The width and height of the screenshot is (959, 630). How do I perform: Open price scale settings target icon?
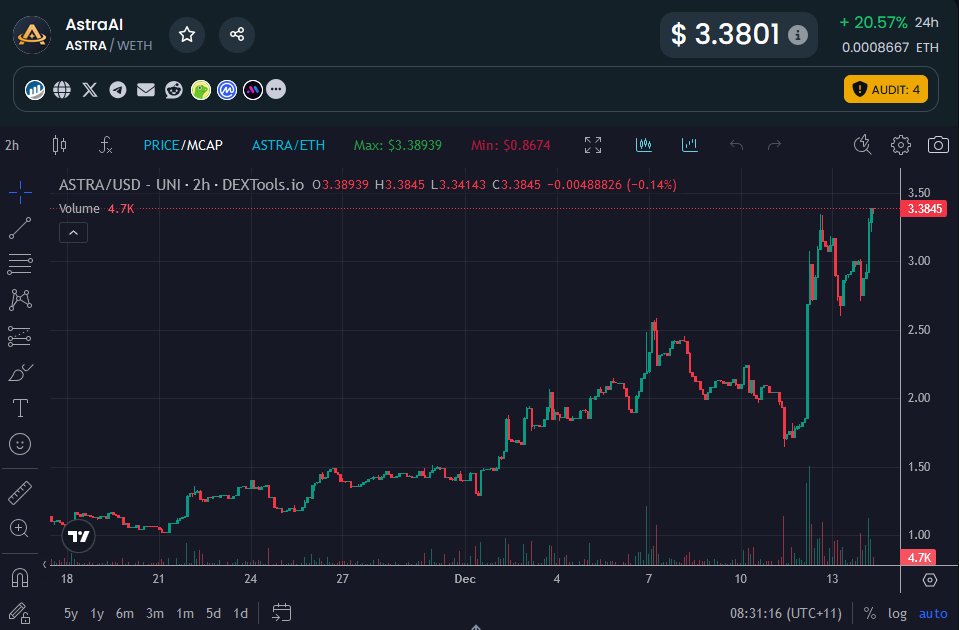pos(930,580)
